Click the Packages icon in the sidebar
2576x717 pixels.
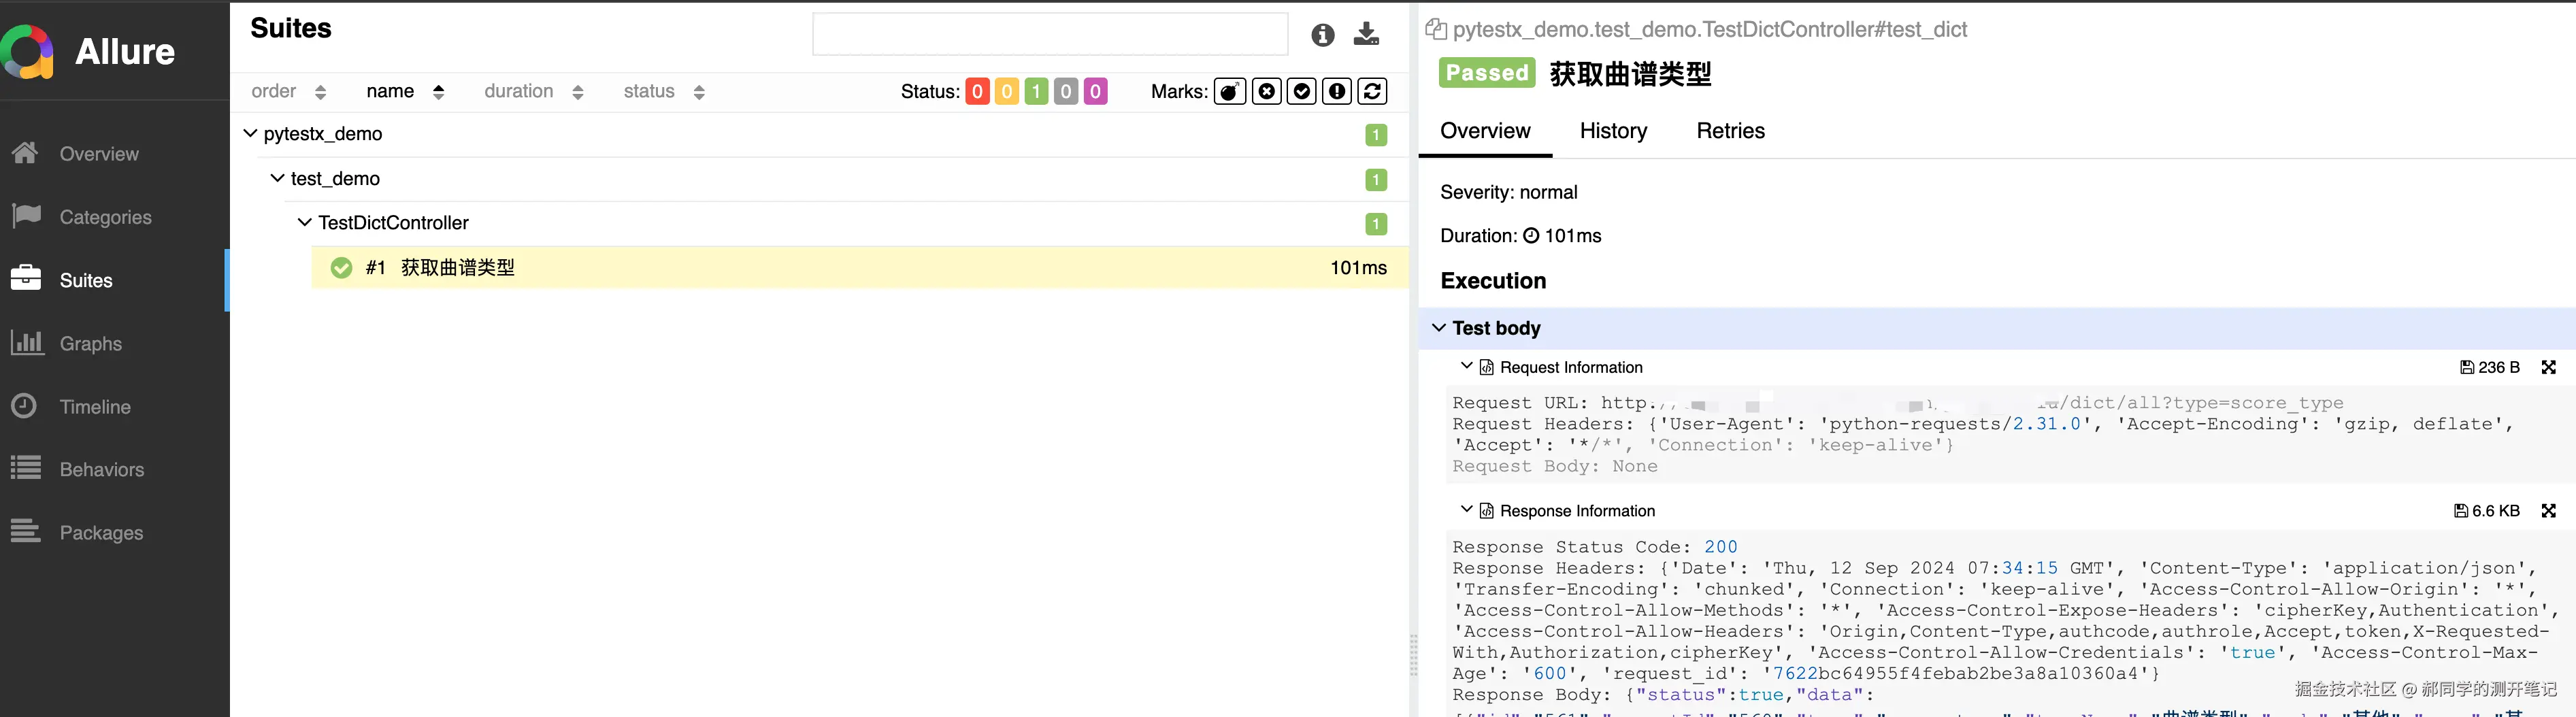pyautogui.click(x=26, y=530)
